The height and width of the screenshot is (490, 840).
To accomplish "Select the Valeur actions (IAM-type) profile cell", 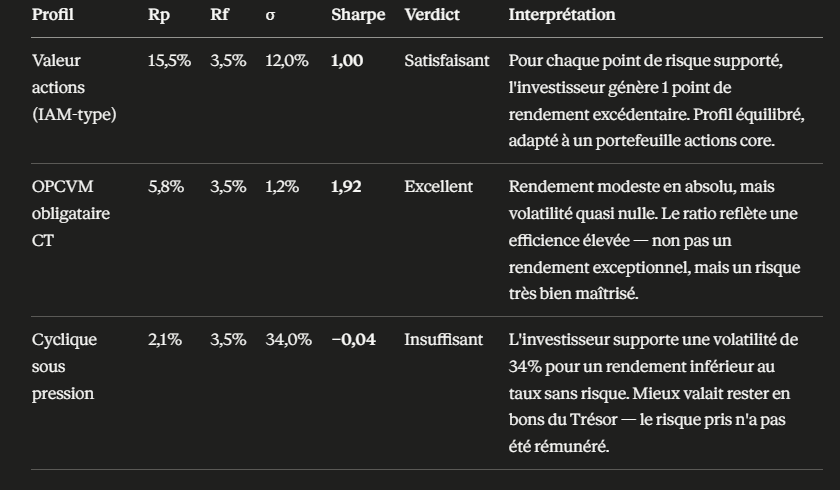I will point(74,88).
